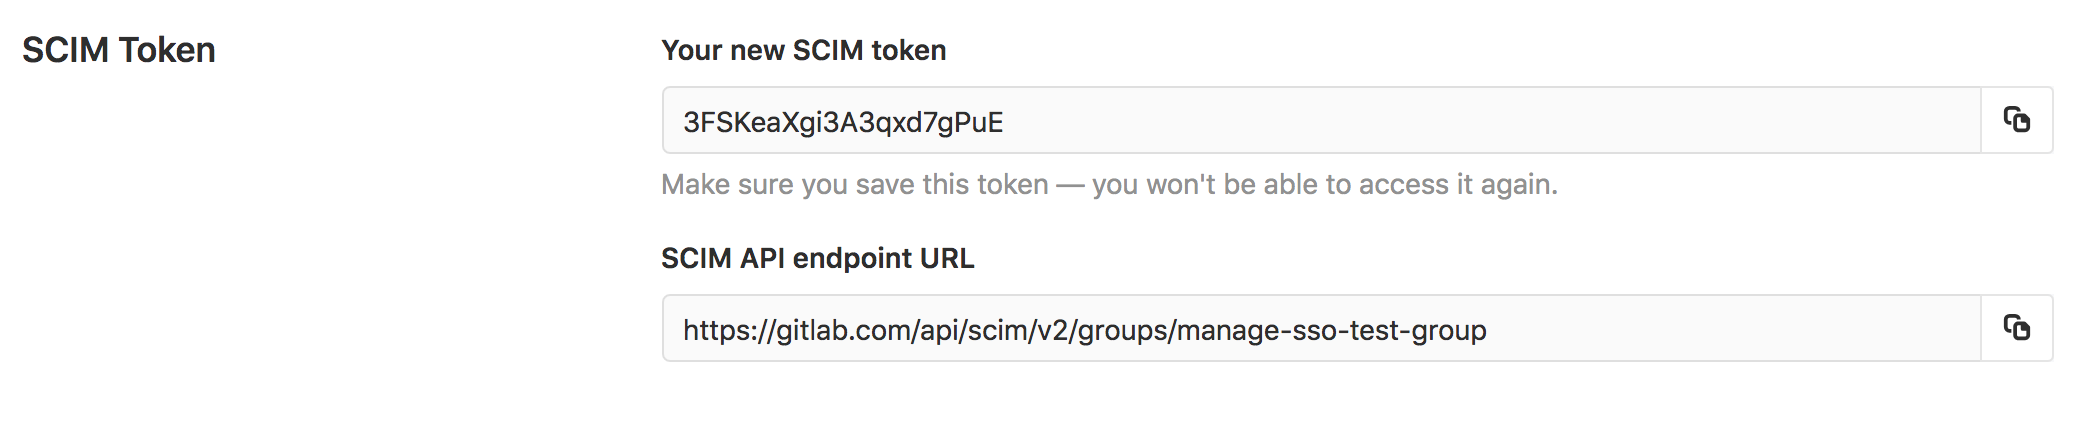This screenshot has height=444, width=2100.
Task: Click the "SCIM API endpoint URL" label
Action: pos(817,258)
